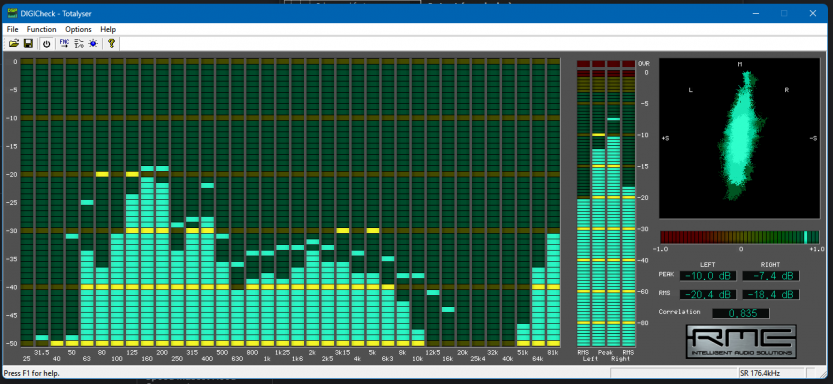Screen dimensions: 833x384
Task: Click the 'Peak' label under level meters
Action: click(606, 352)
